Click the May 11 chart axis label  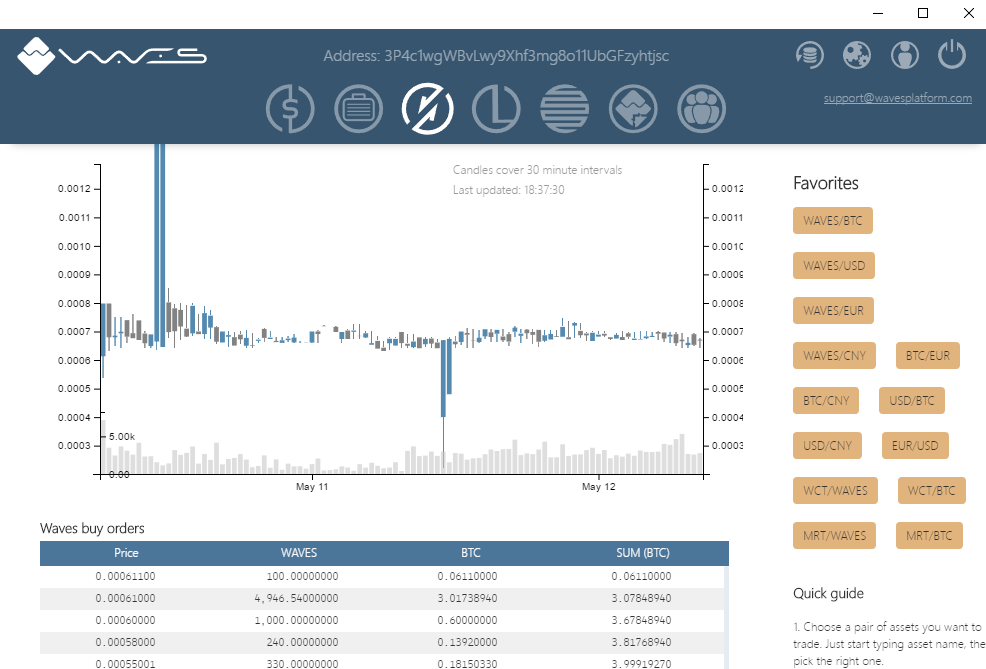coord(312,487)
